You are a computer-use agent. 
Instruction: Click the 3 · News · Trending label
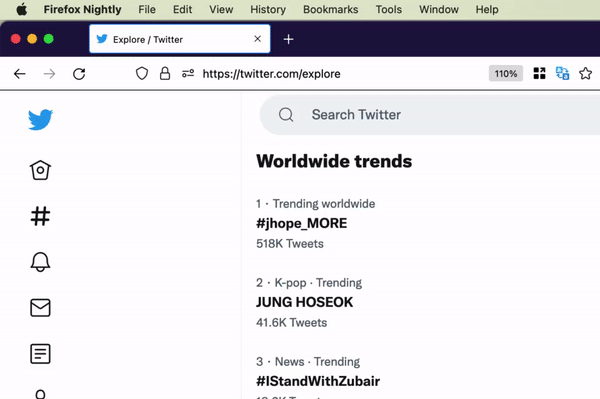308,362
